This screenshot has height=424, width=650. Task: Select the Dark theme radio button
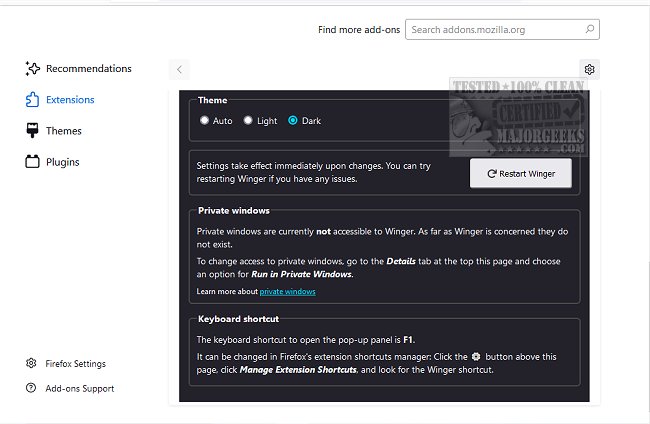[x=293, y=121]
